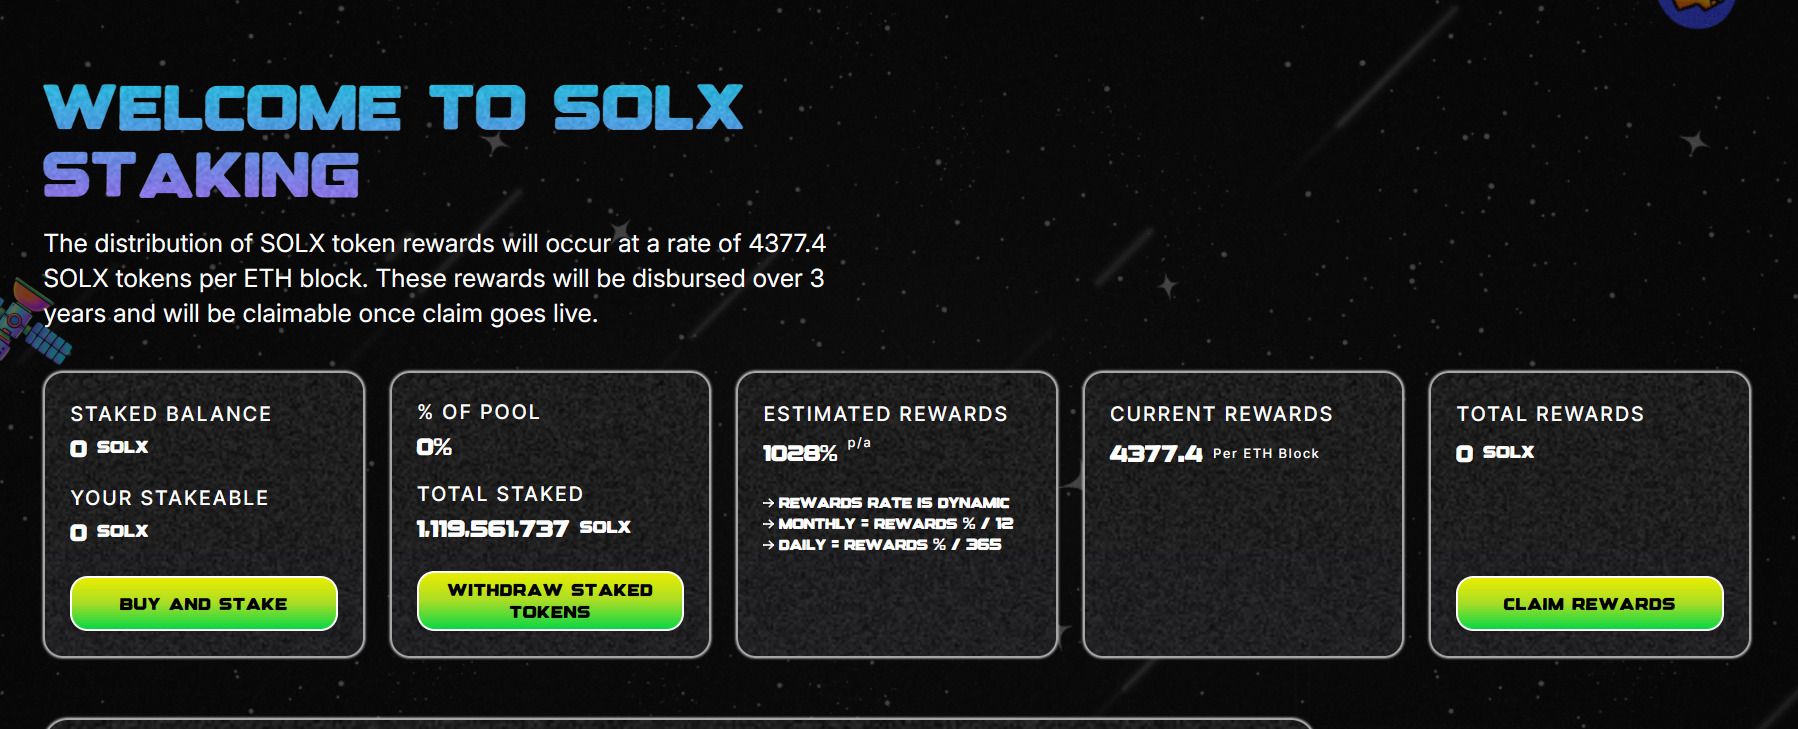The height and width of the screenshot is (729, 1798).
Task: Click the Buy and Stake button
Action: (203, 603)
